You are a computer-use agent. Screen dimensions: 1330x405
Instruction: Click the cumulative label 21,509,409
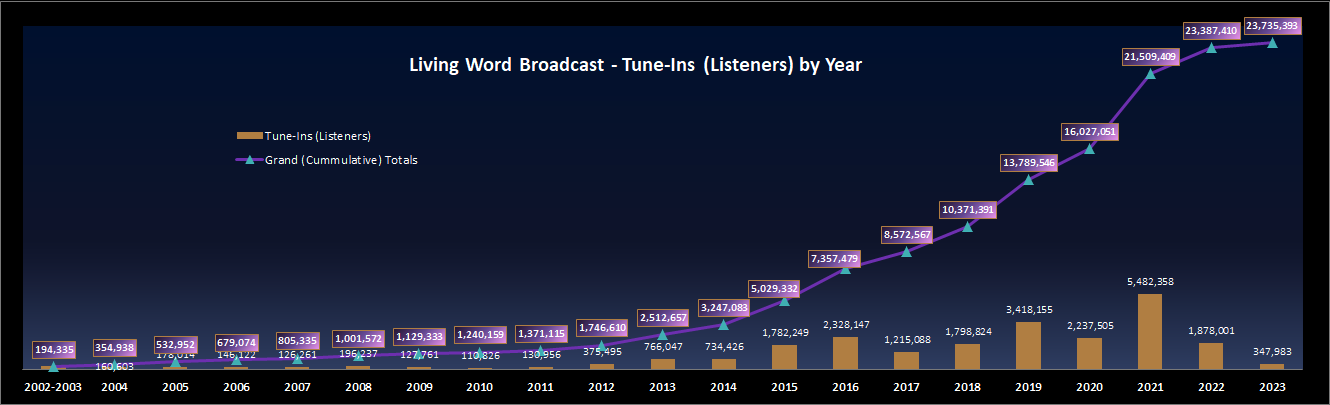[1150, 57]
